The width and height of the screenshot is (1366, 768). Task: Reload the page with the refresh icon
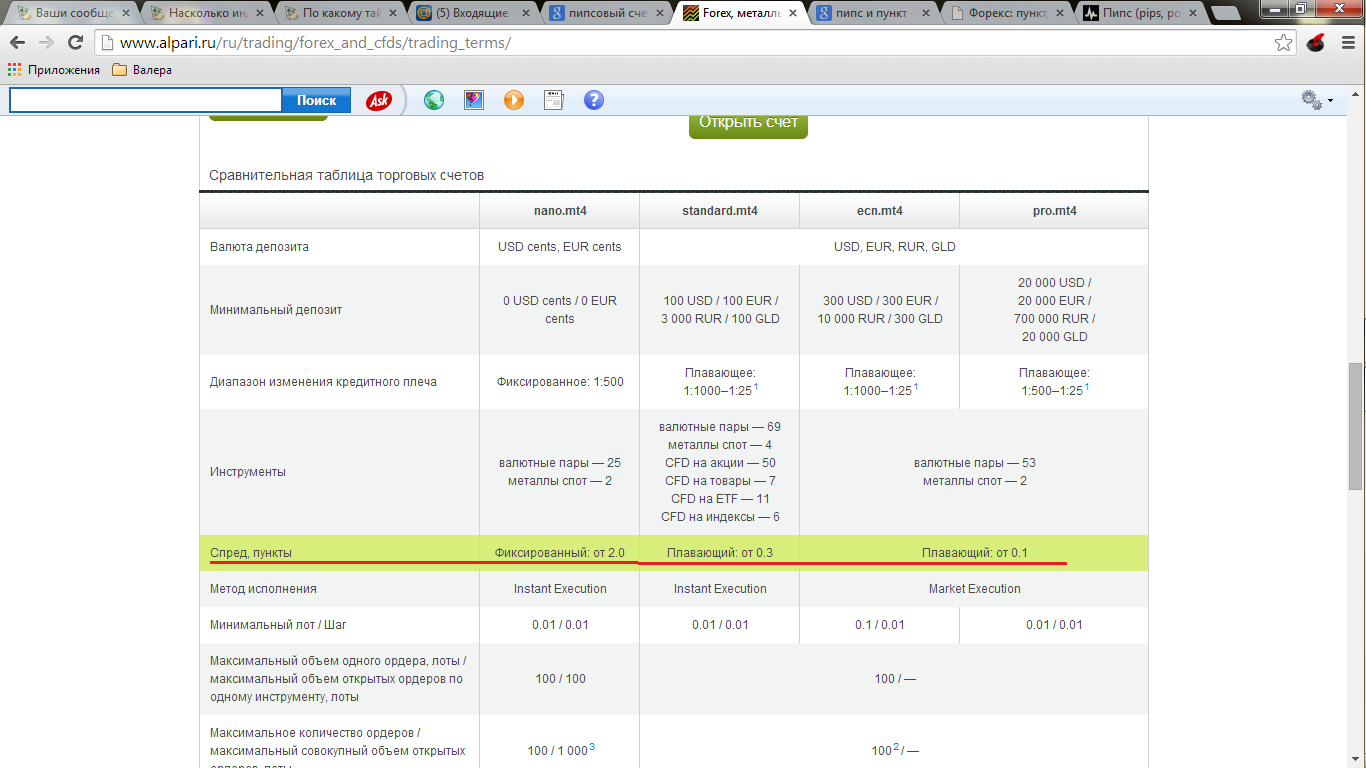pos(75,43)
